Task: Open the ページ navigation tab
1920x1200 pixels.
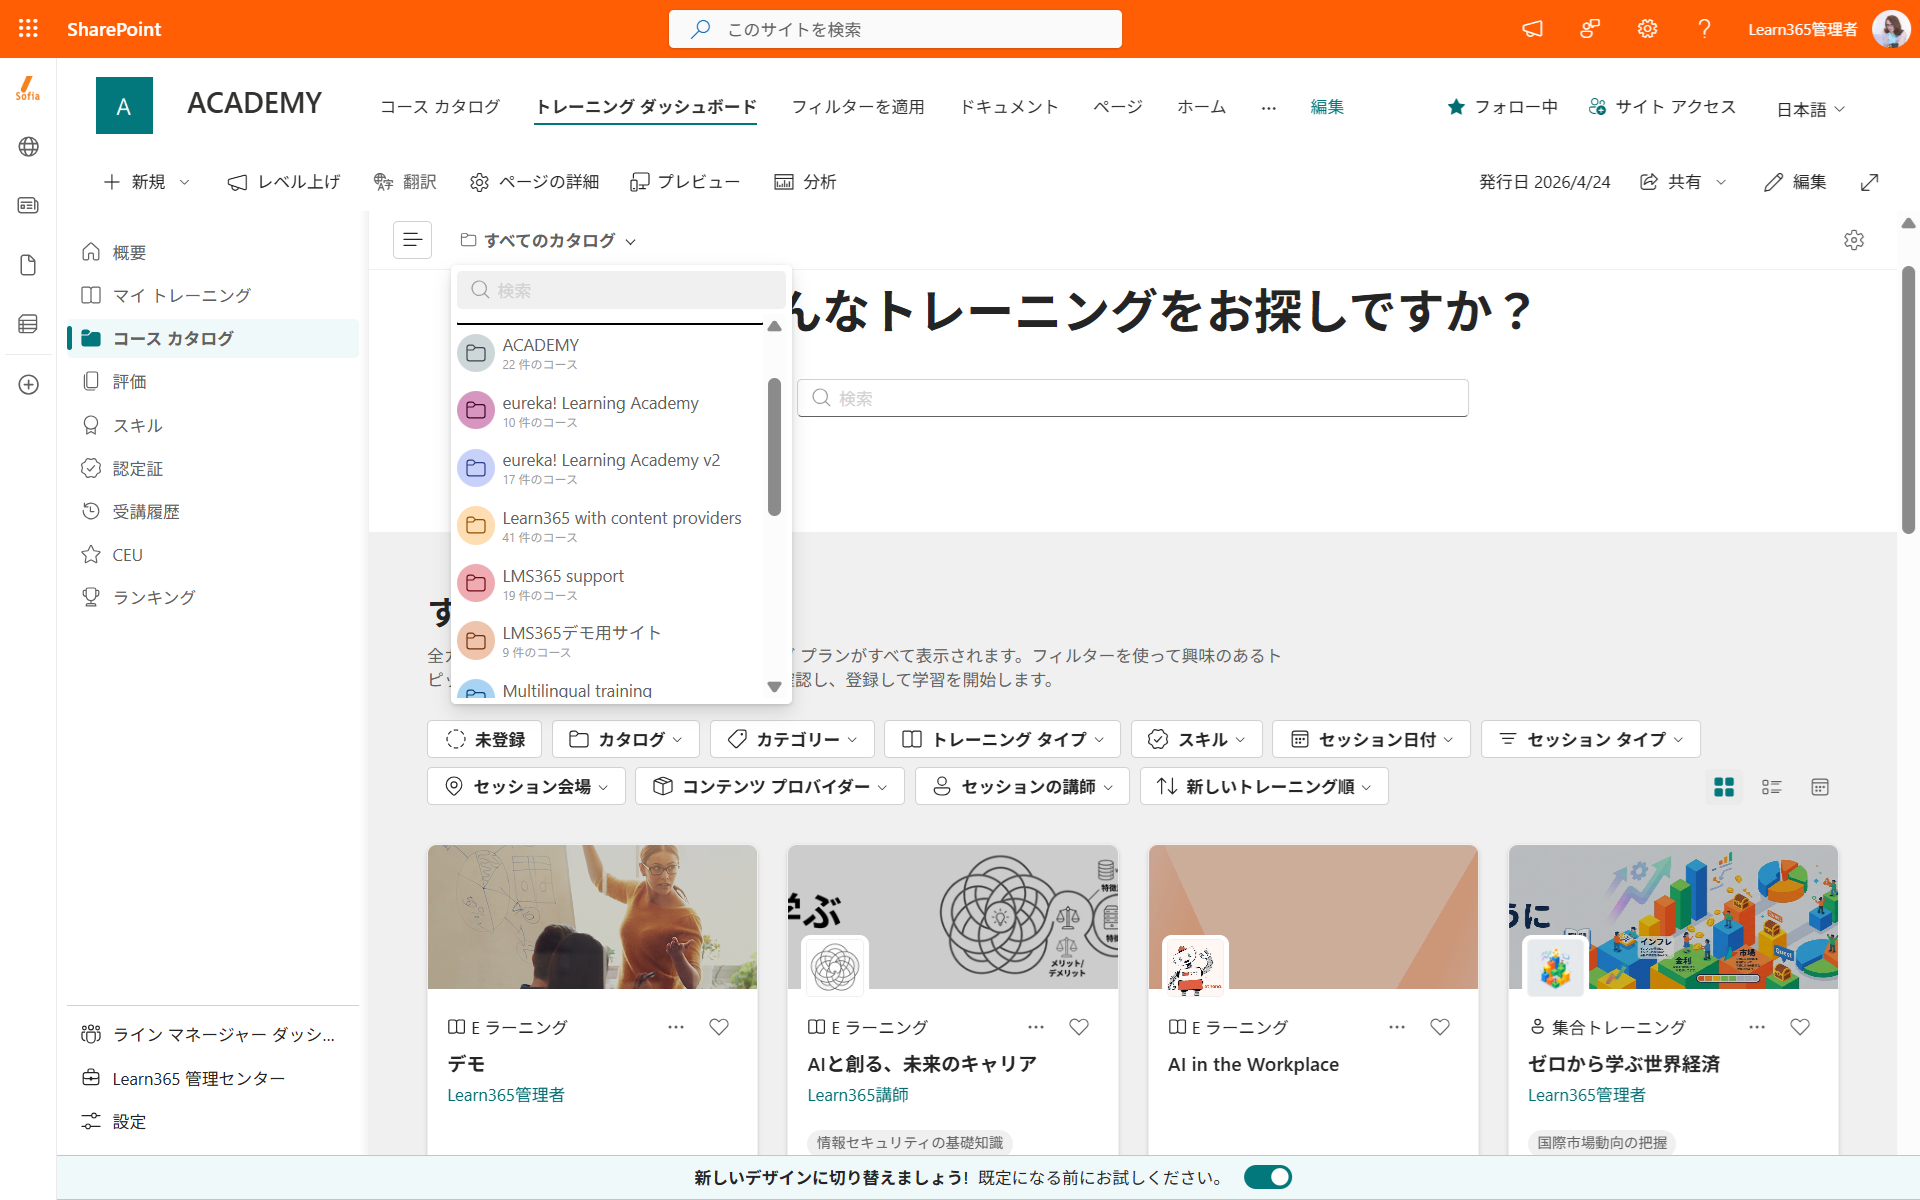Action: point(1117,107)
